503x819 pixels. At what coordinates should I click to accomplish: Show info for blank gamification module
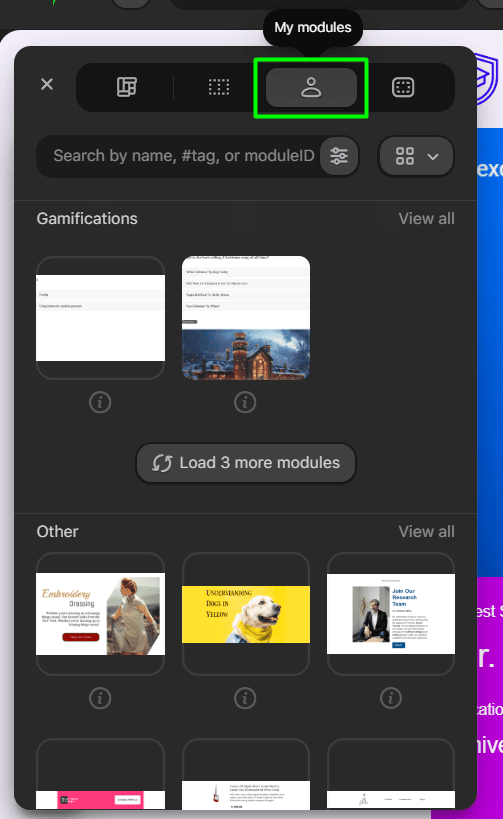point(100,402)
